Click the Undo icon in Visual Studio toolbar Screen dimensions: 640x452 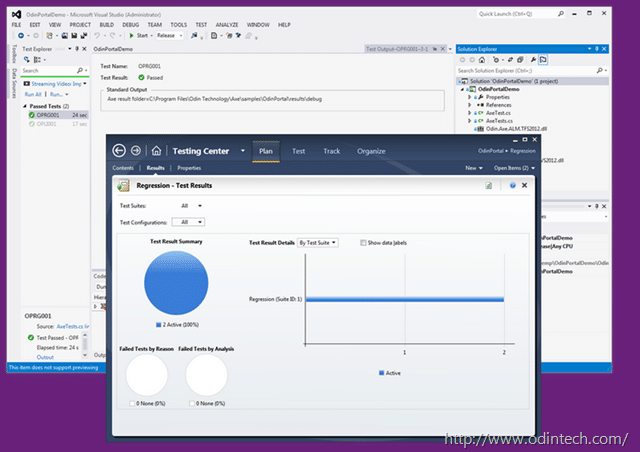(97, 36)
